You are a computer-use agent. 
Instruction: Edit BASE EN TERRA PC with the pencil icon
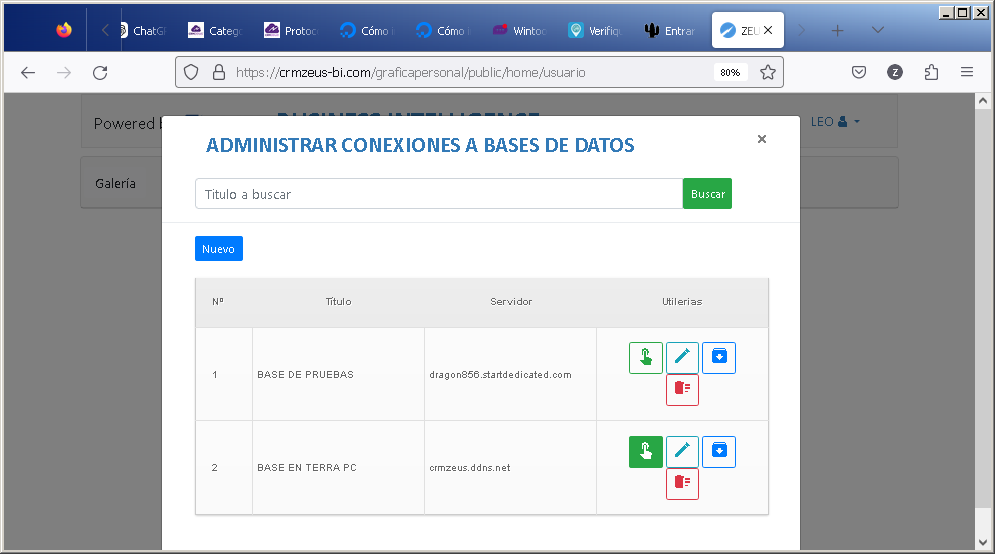pos(682,452)
